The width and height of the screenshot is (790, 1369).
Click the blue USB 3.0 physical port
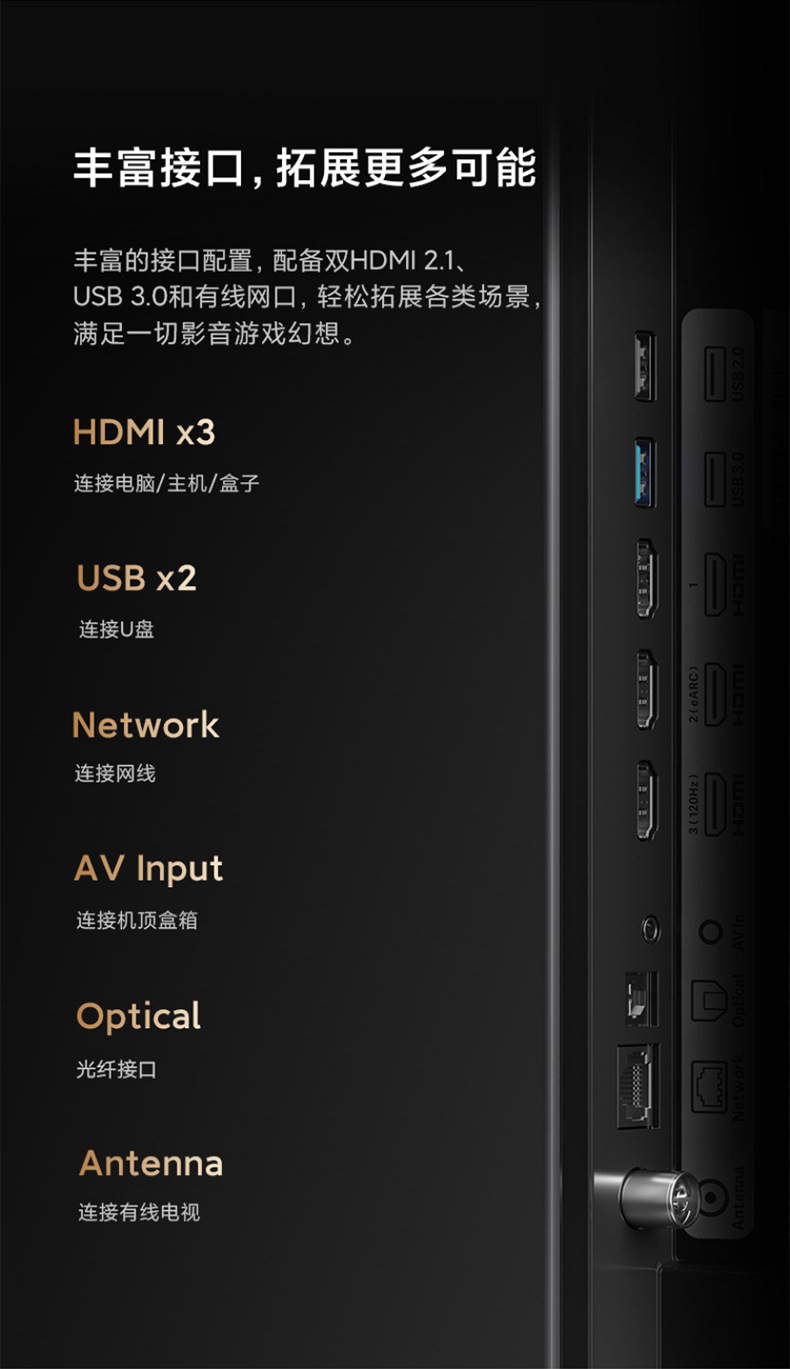point(646,470)
